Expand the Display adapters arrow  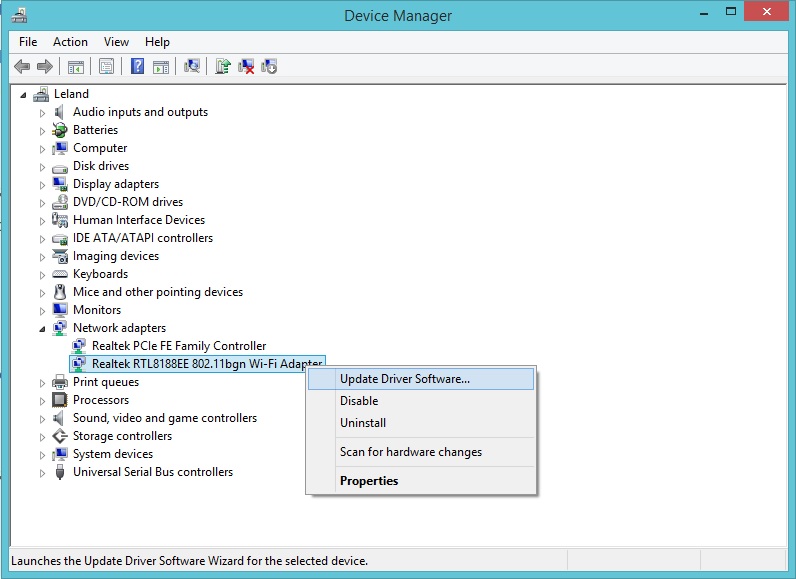(x=42, y=185)
